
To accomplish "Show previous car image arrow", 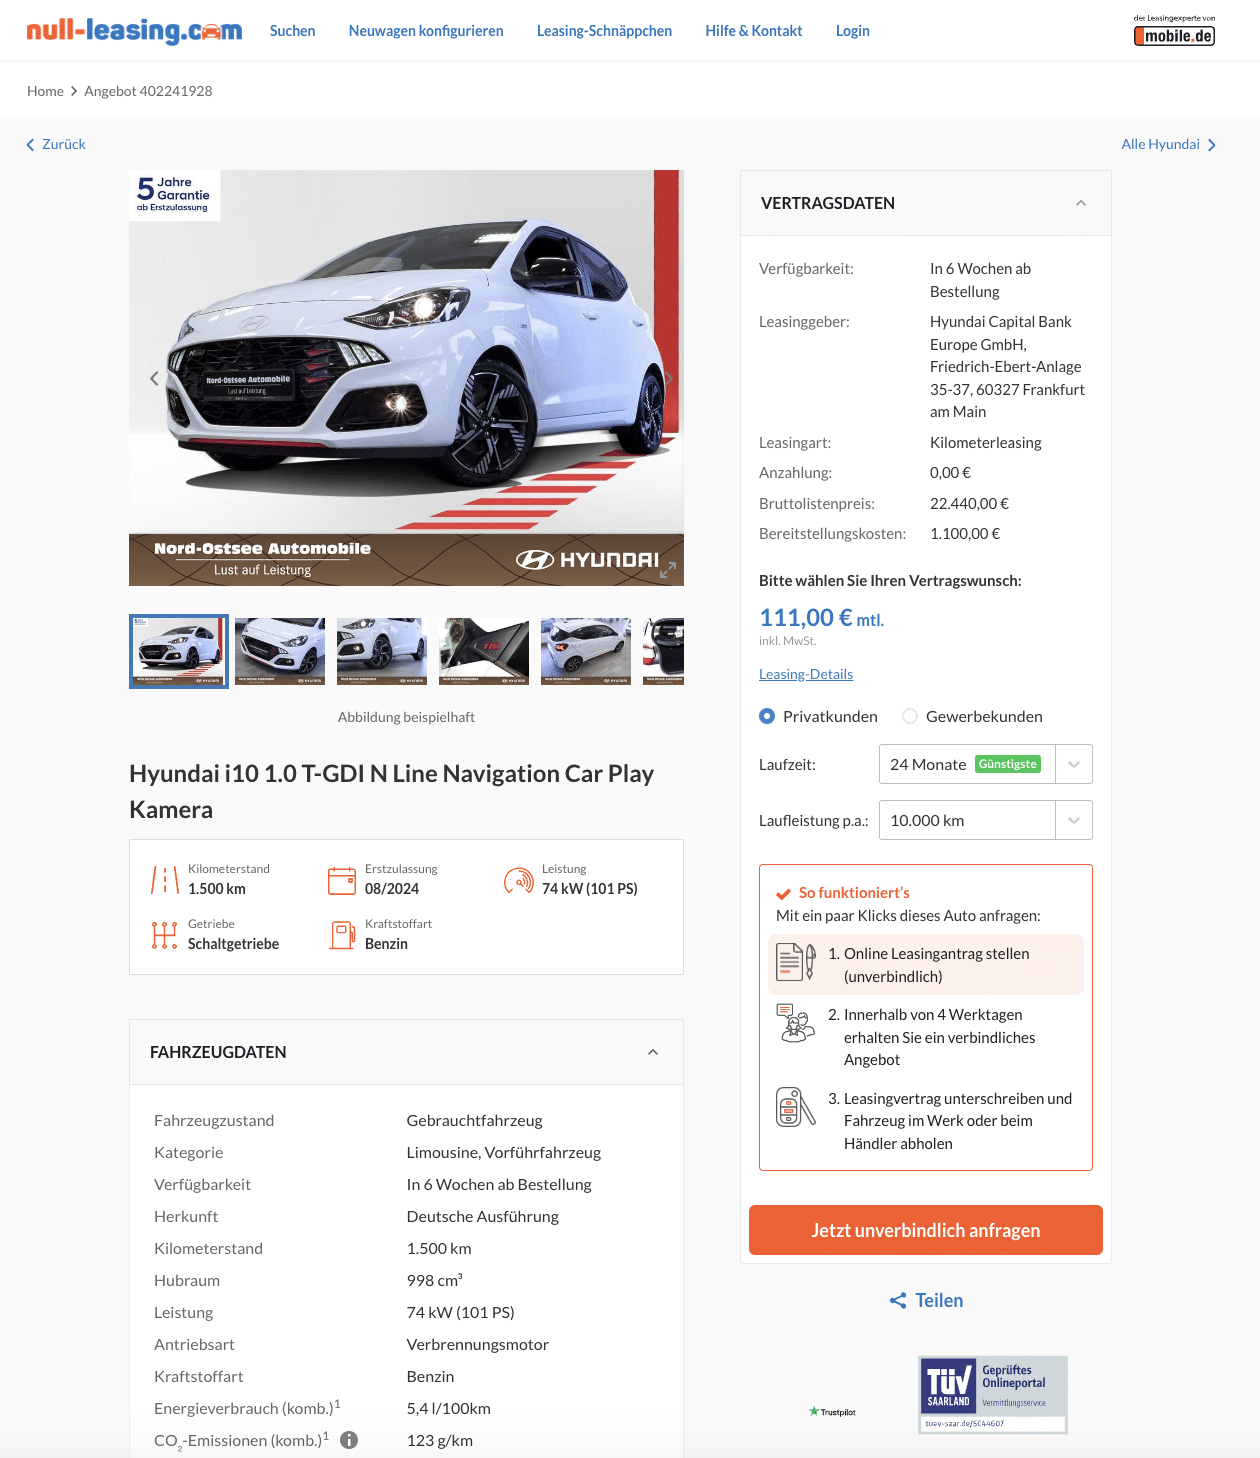I will pyautogui.click(x=154, y=378).
